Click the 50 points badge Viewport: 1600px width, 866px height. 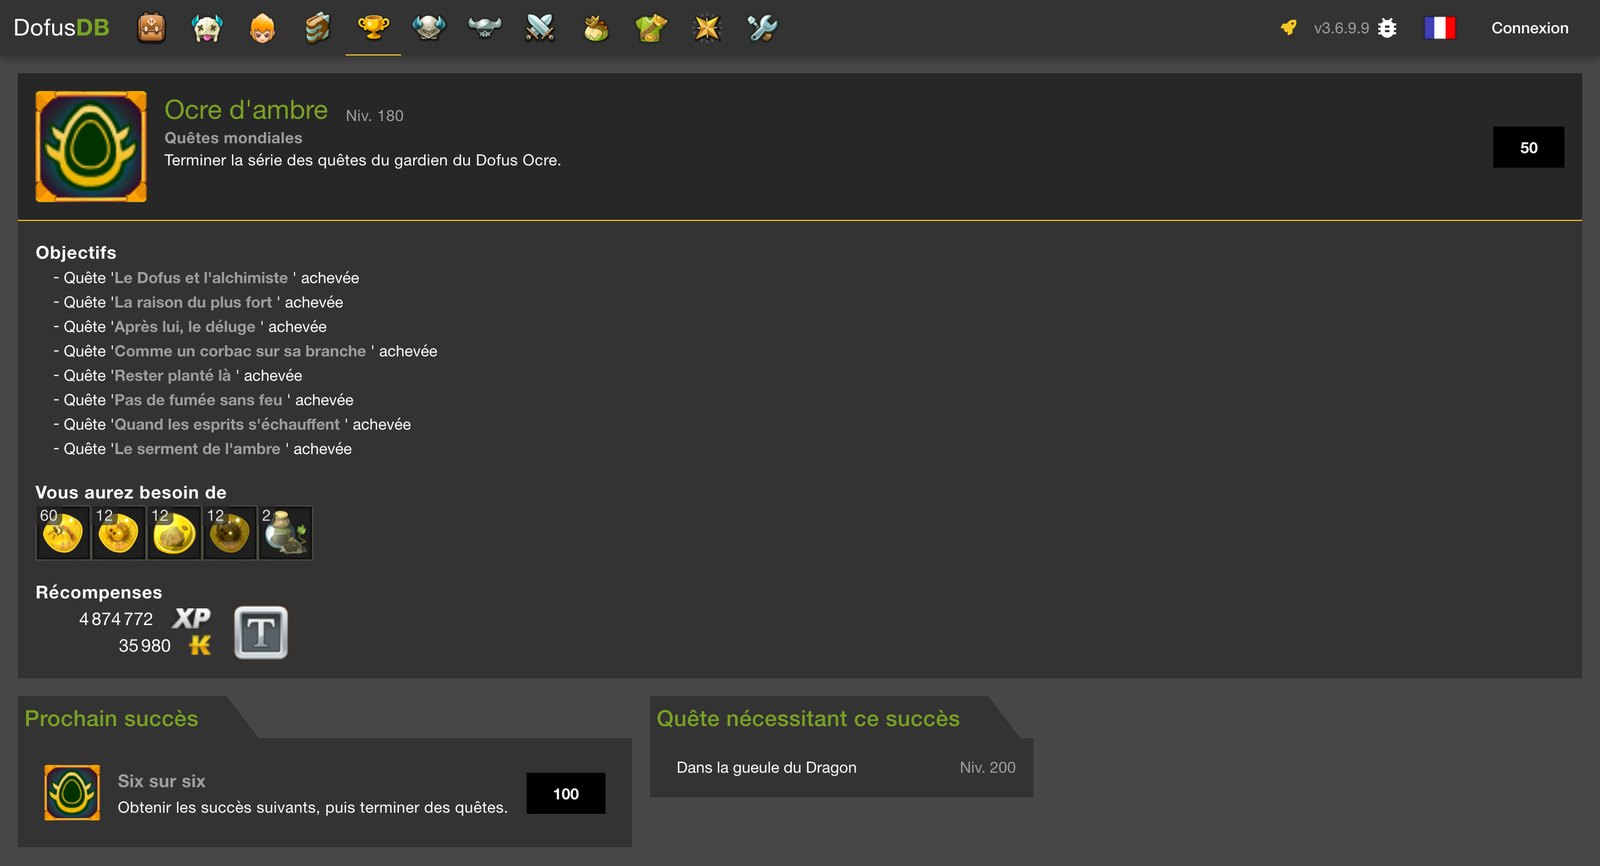click(1528, 148)
